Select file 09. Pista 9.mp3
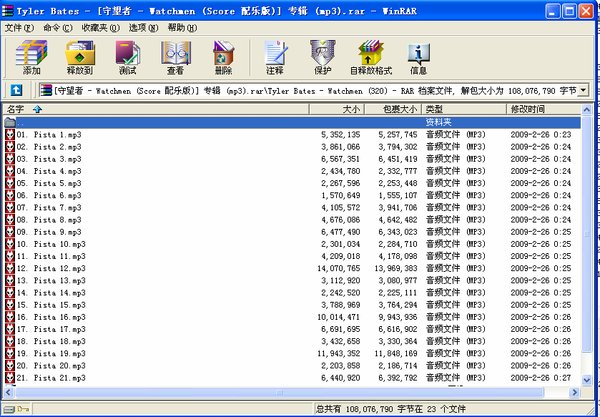Image resolution: width=600 pixels, height=417 pixels. (49, 232)
